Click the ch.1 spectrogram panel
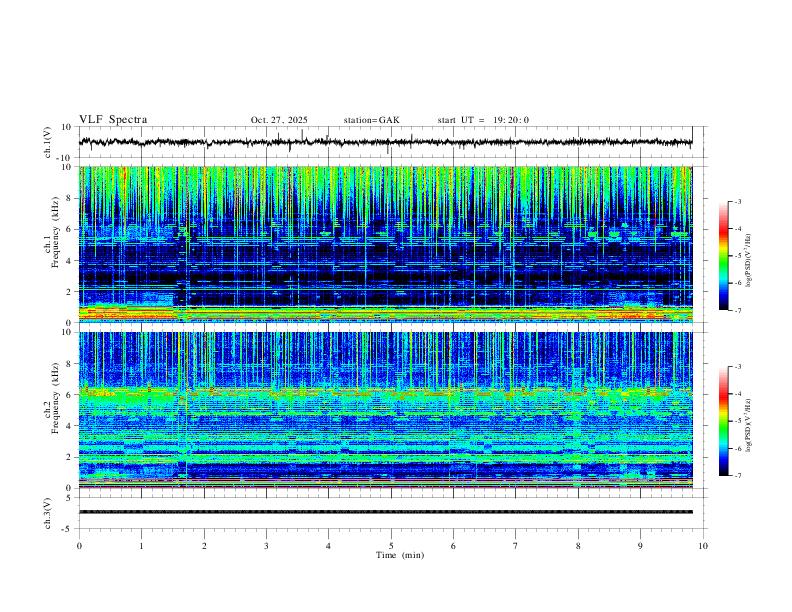This screenshot has height=612, width=792. coord(385,244)
